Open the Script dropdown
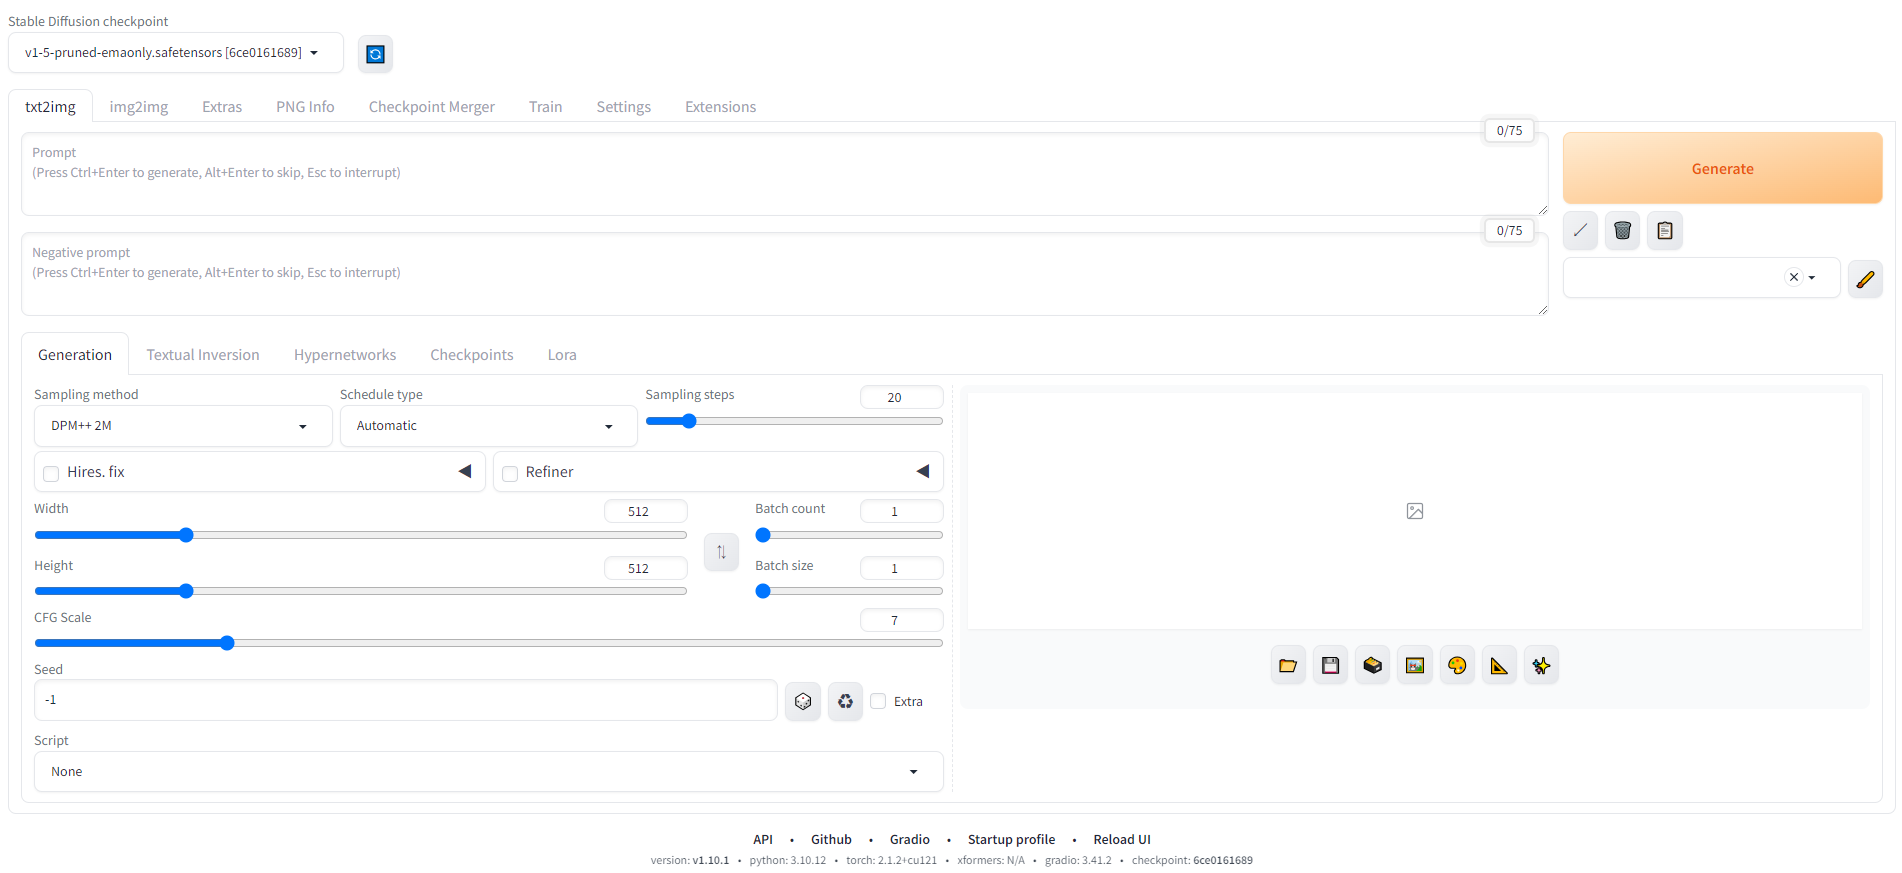1902x873 pixels. tap(489, 772)
